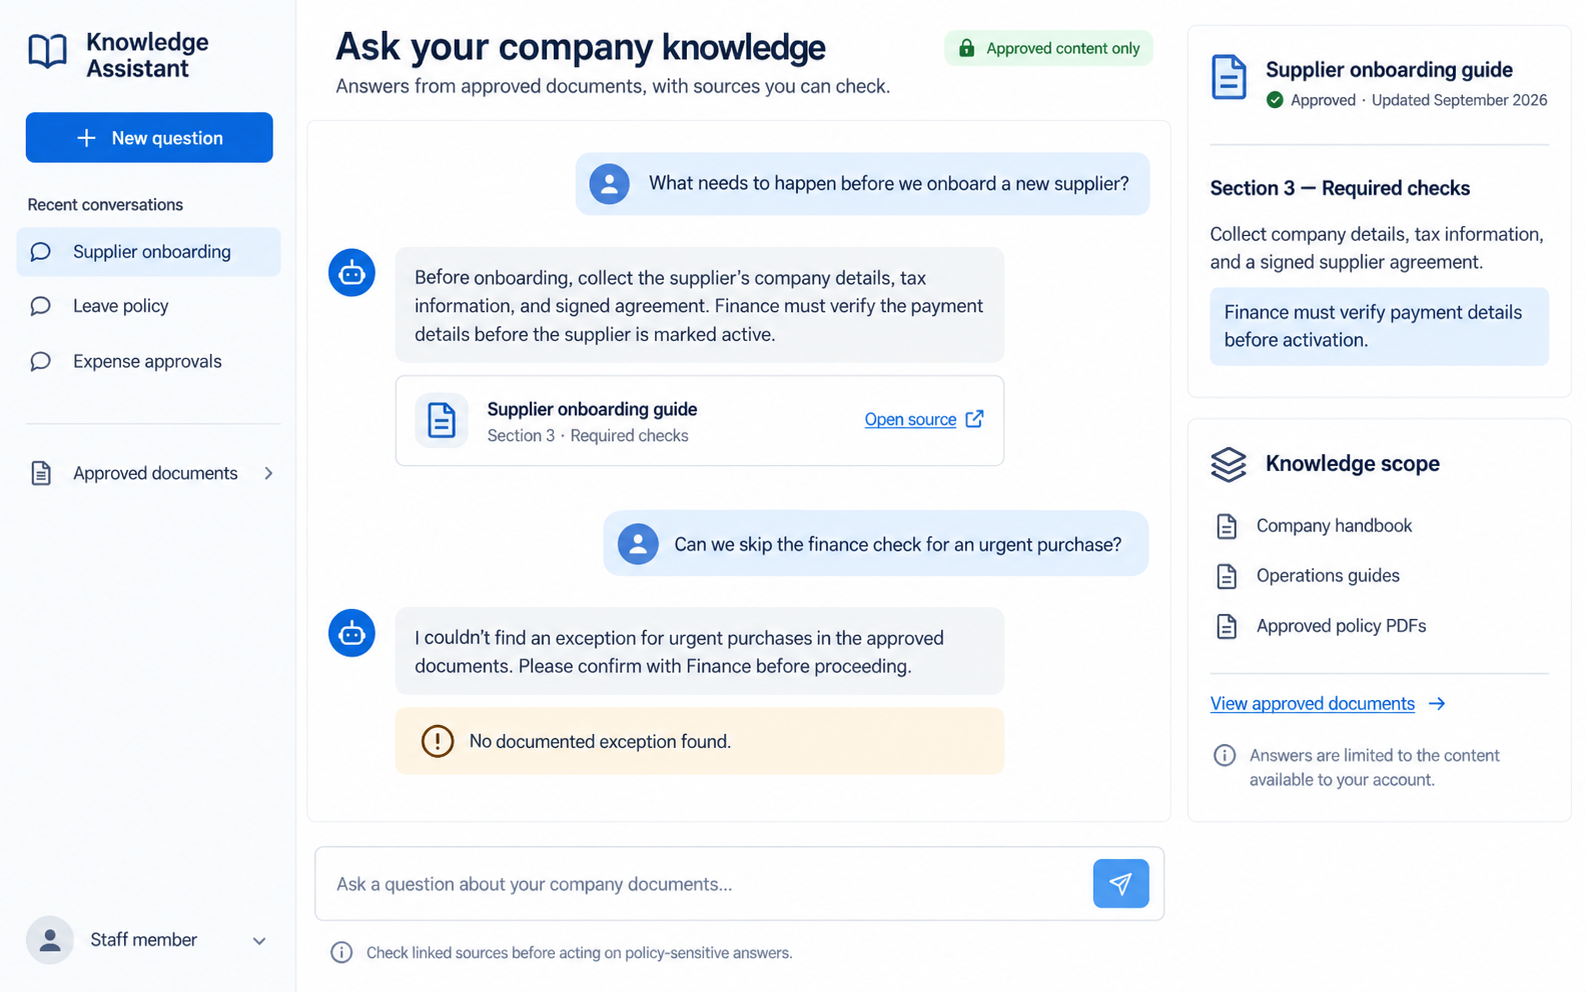Click the No documented exception found notice
Image resolution: width=1586 pixels, height=992 pixels.
[699, 741]
